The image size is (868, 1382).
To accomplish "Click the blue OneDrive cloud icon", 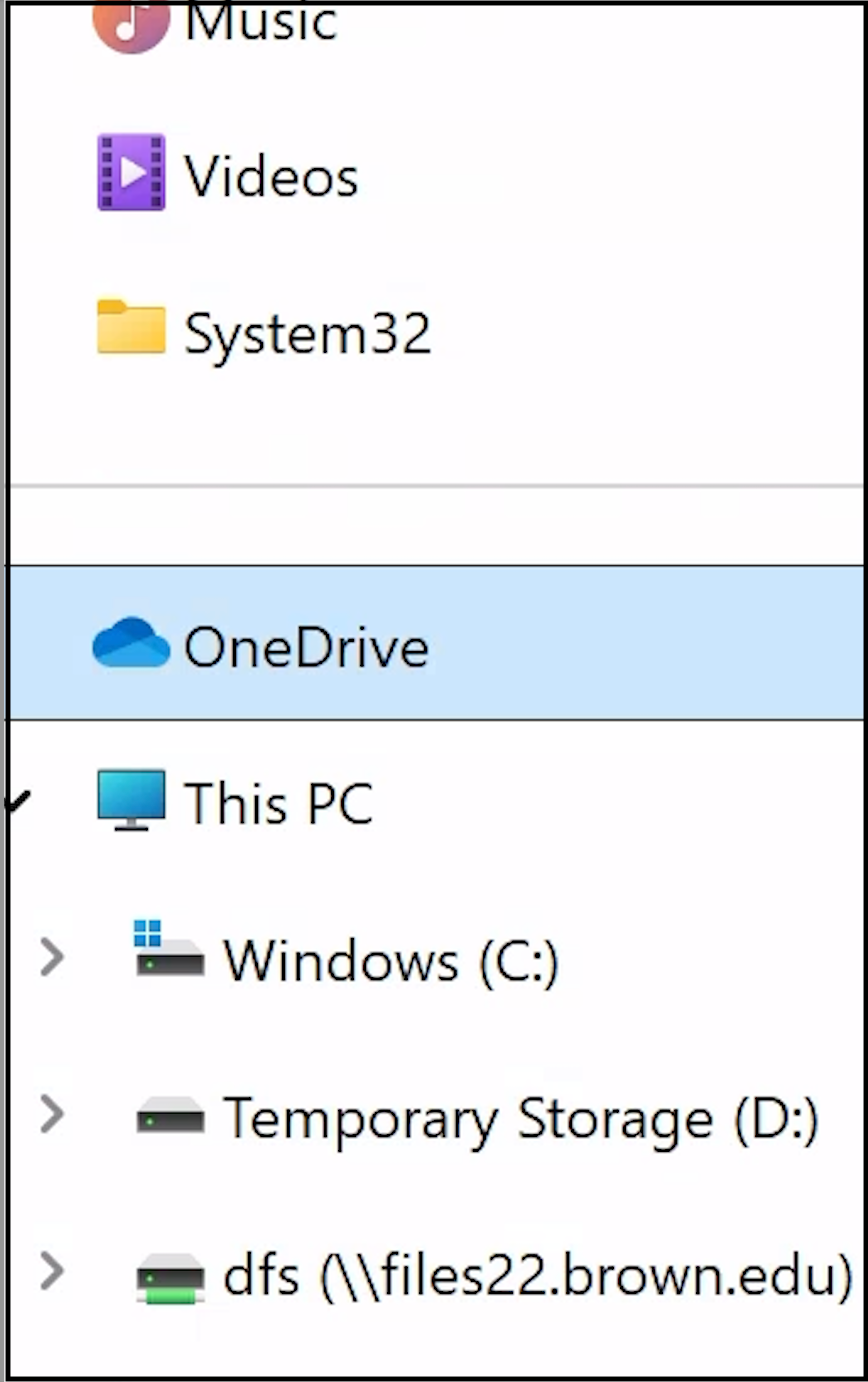I will tap(131, 643).
